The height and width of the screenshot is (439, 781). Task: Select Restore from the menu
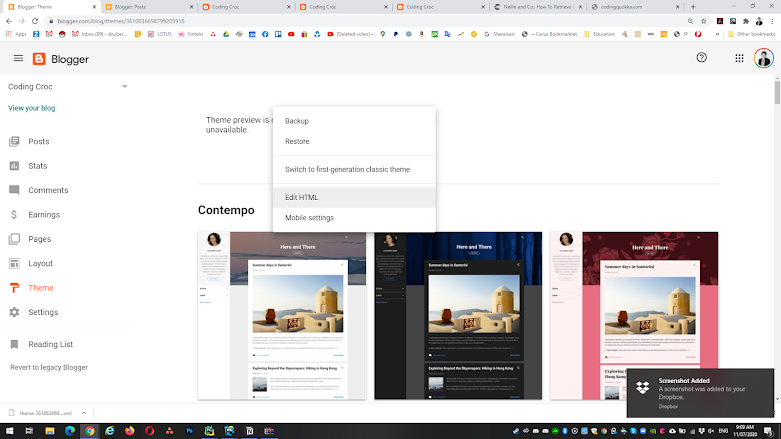[x=354, y=142]
